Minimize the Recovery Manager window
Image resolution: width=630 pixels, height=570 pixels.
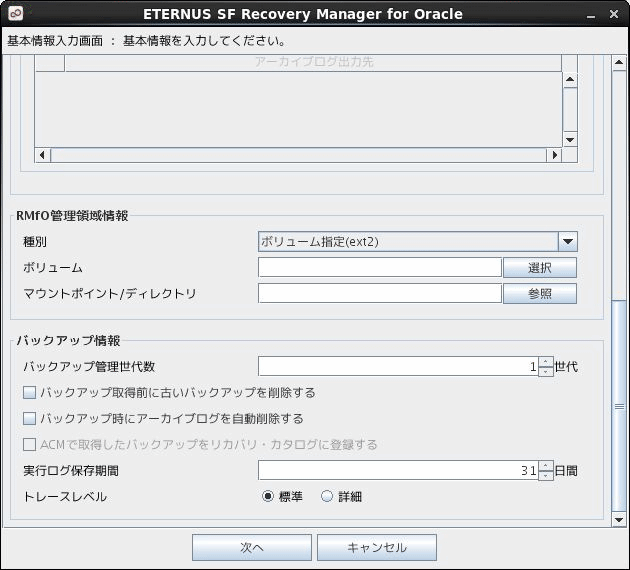[591, 15]
